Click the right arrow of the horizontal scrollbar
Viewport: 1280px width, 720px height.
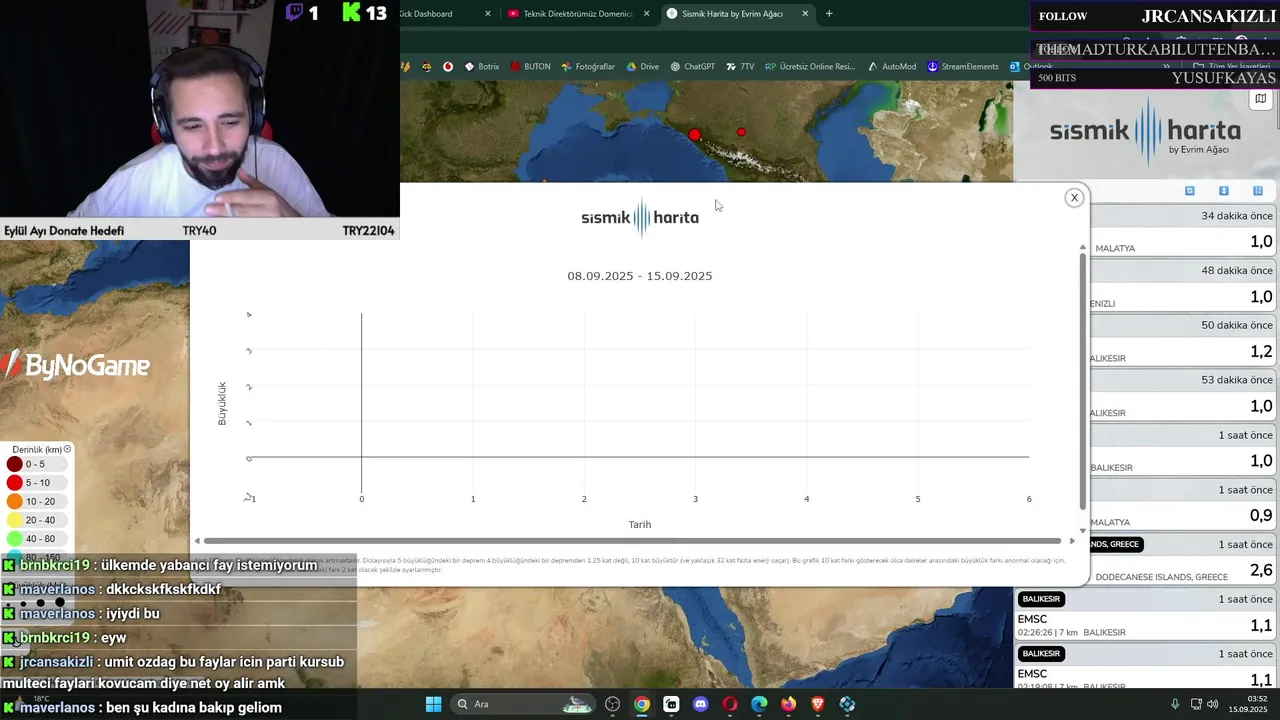coord(1072,541)
